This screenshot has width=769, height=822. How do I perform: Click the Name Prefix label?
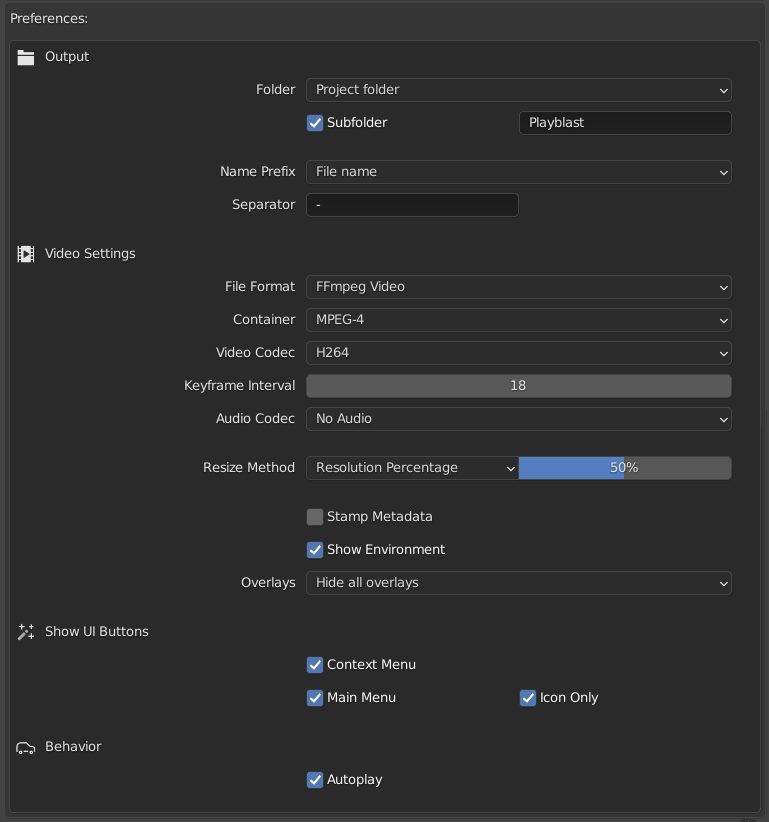pyautogui.click(x=257, y=172)
